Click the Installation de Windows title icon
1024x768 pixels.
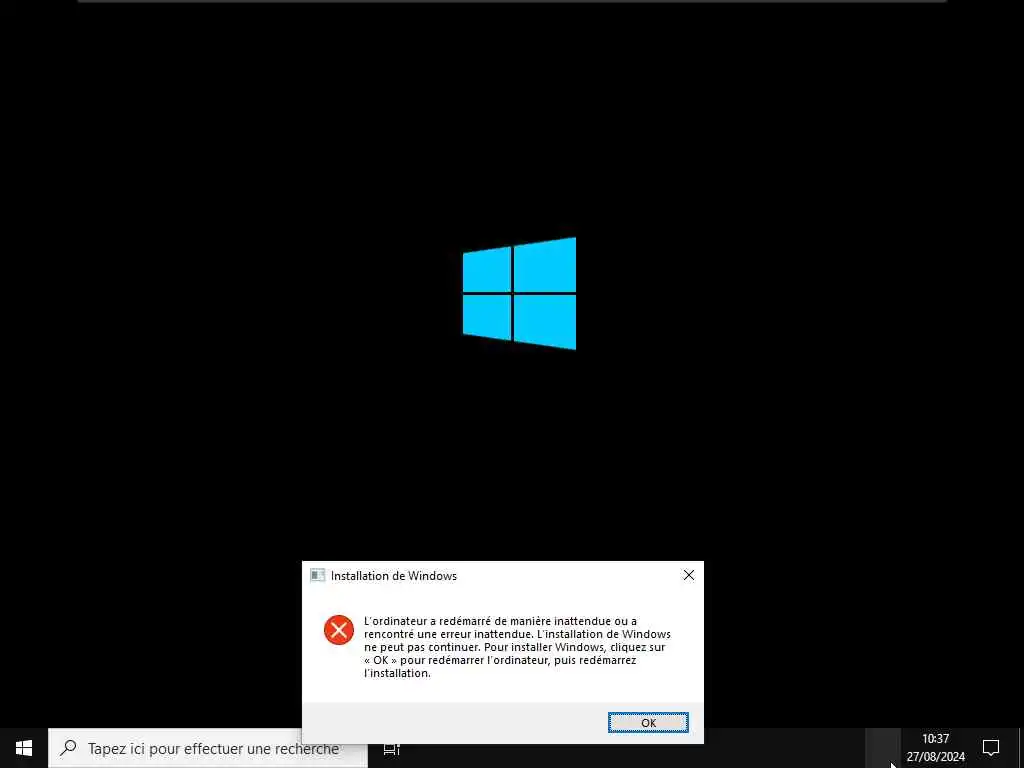(317, 575)
